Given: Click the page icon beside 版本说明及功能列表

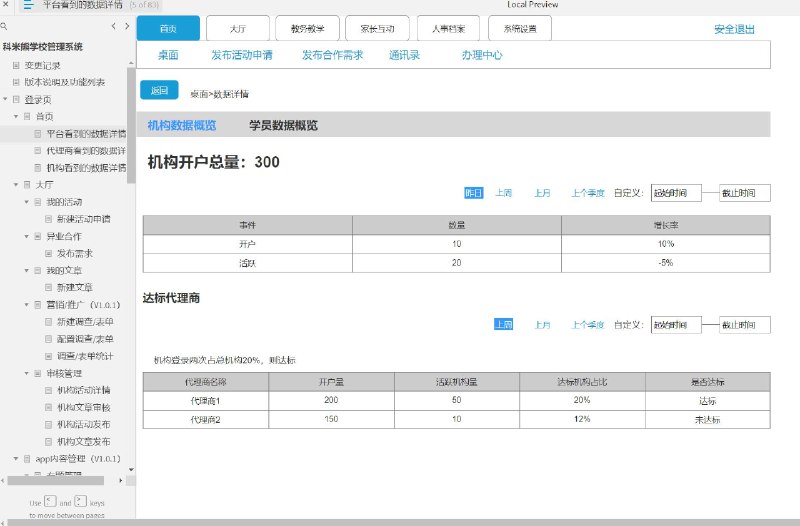Looking at the screenshot, I should (x=16, y=82).
